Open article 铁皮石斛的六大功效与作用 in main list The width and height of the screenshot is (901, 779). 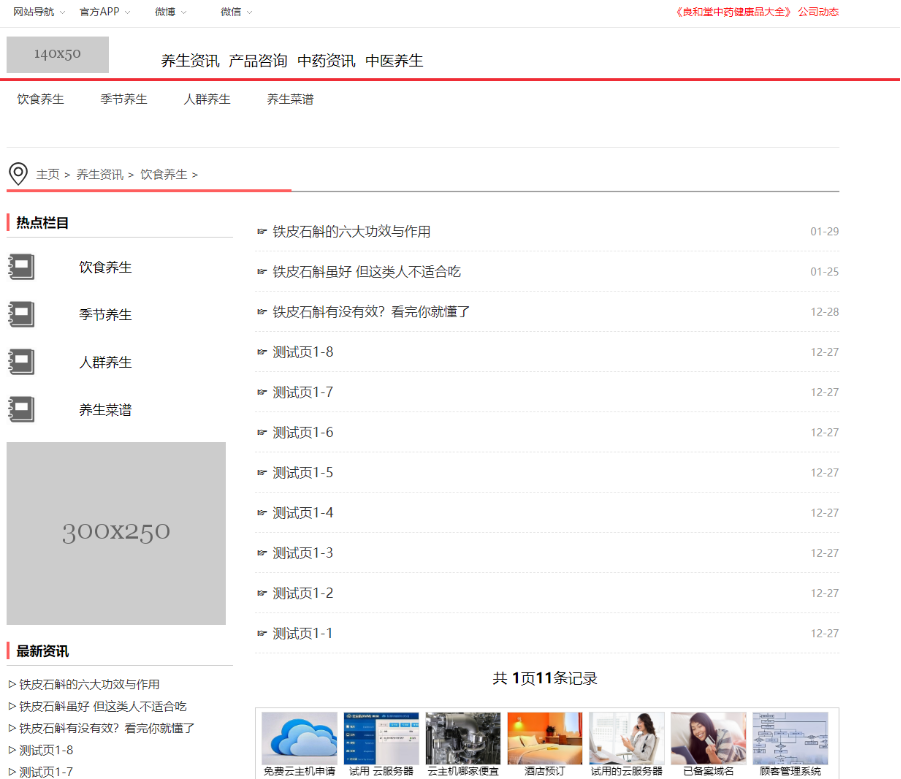(x=351, y=232)
